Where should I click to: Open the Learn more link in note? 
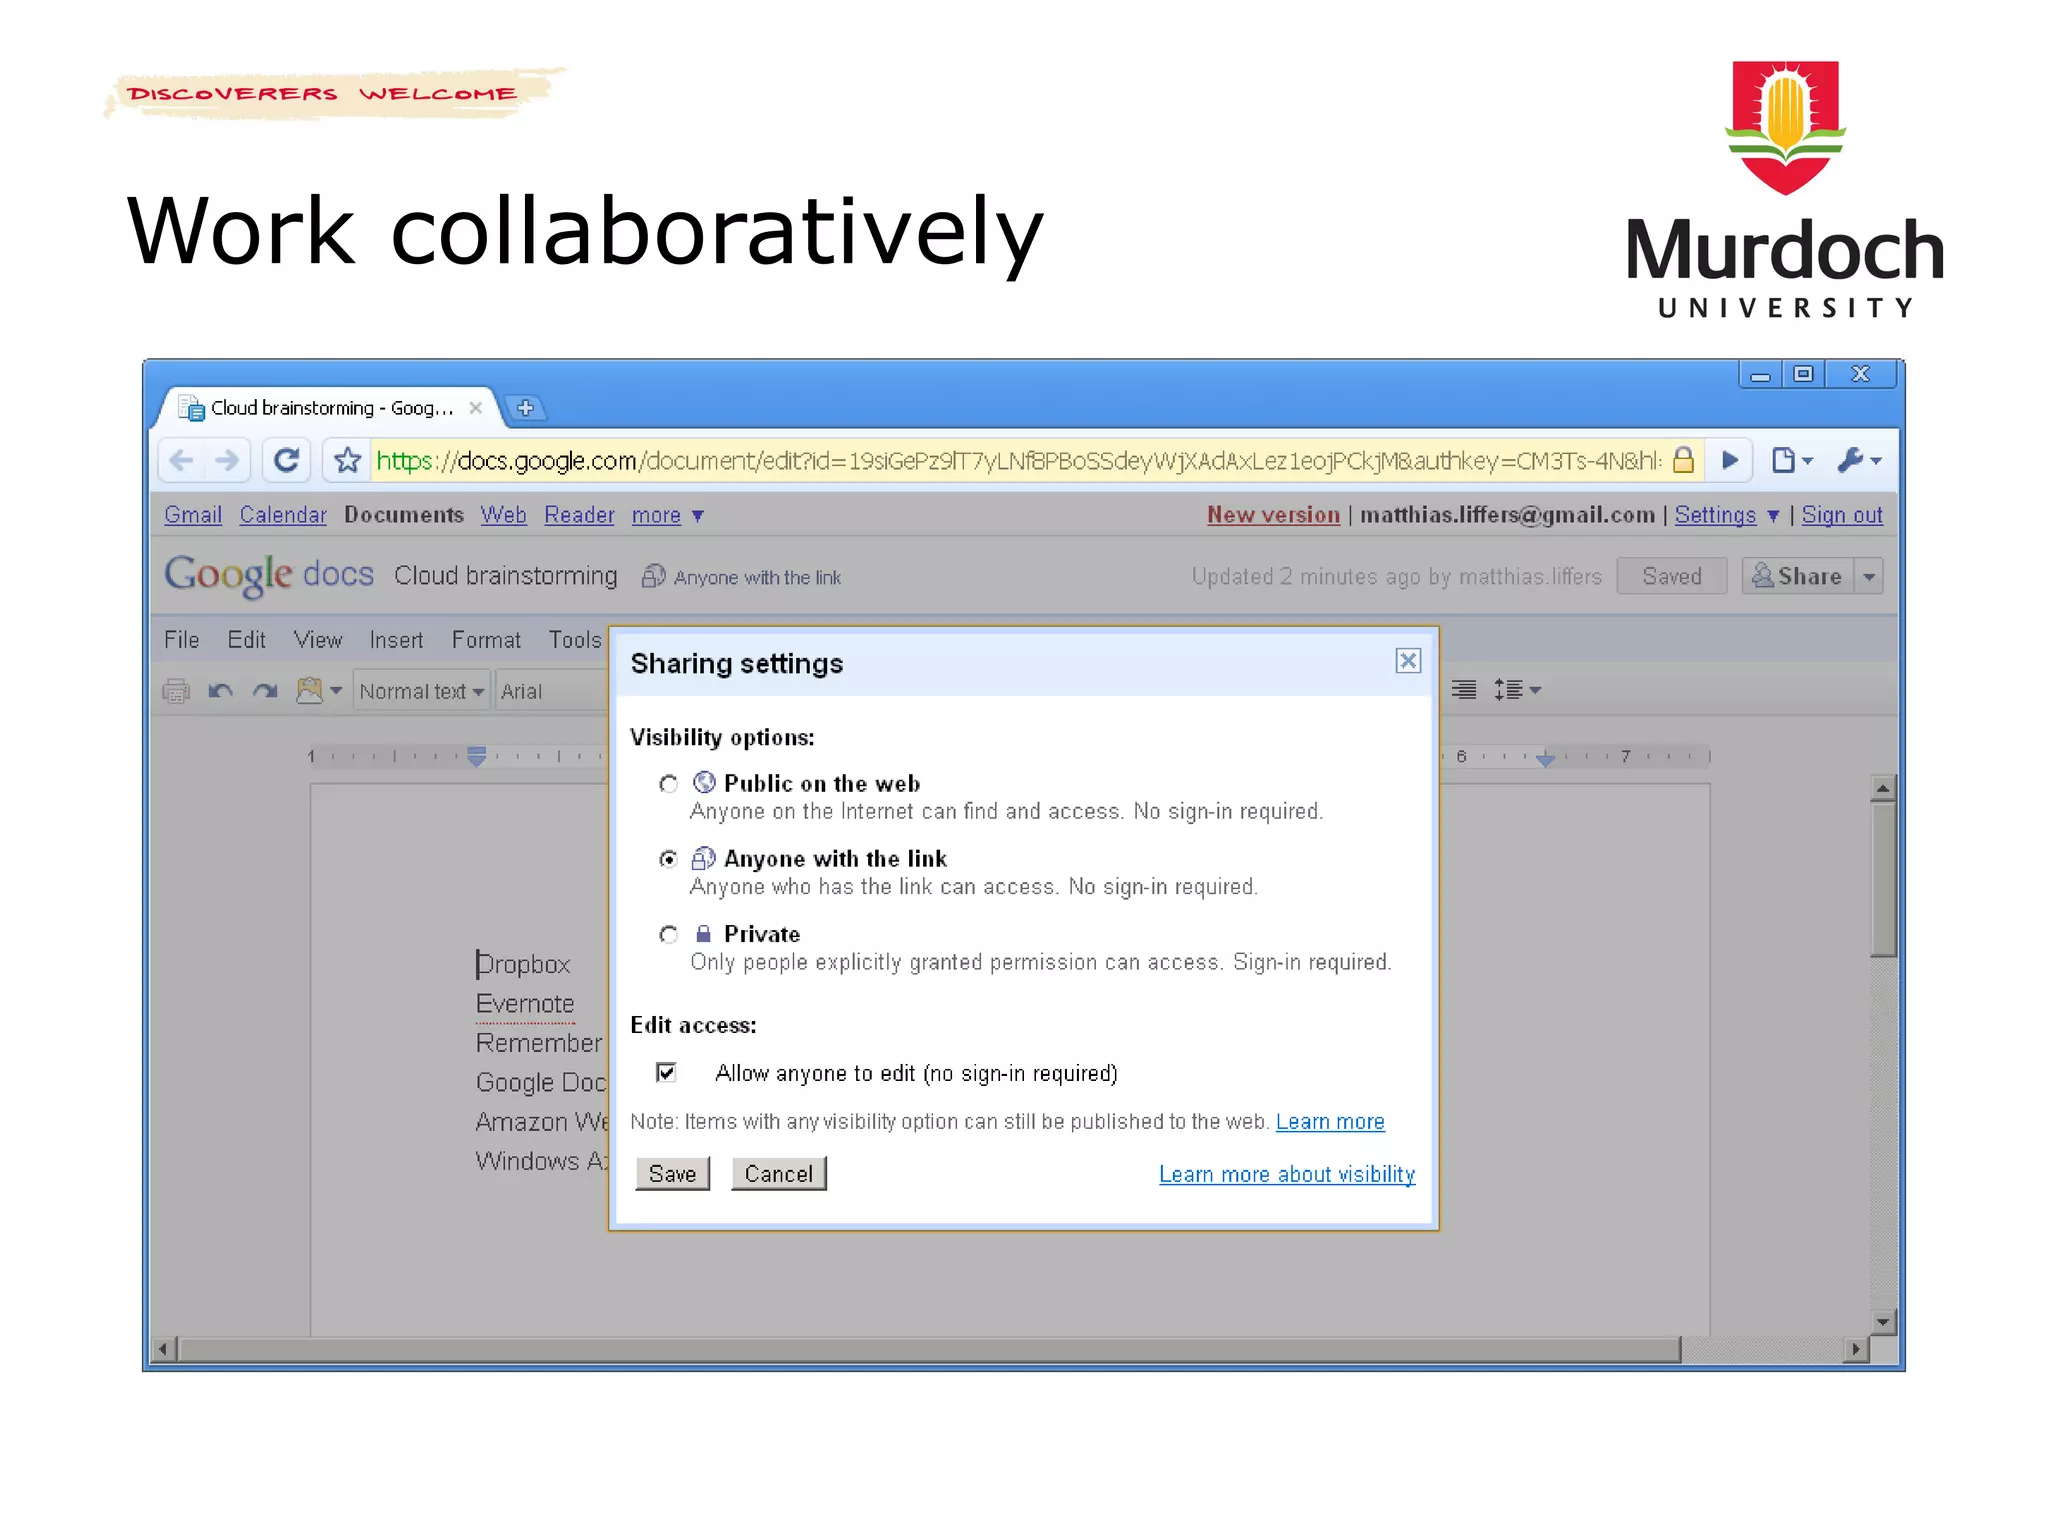(1330, 1122)
